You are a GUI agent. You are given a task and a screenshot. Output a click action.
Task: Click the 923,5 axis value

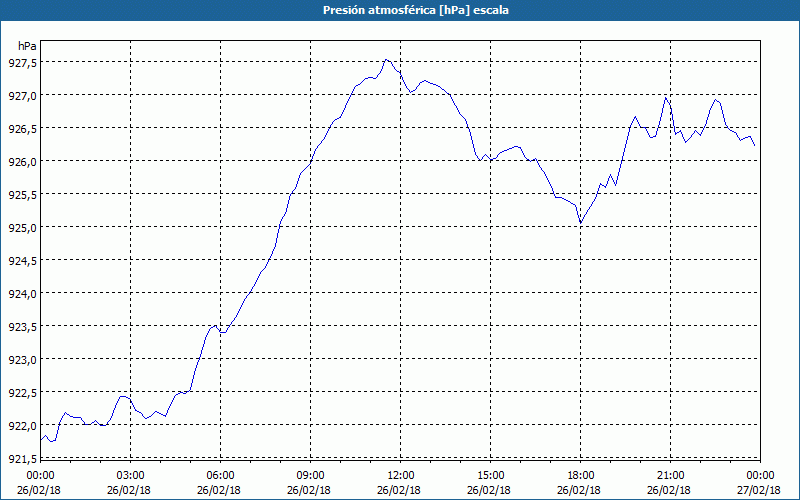tap(22, 326)
